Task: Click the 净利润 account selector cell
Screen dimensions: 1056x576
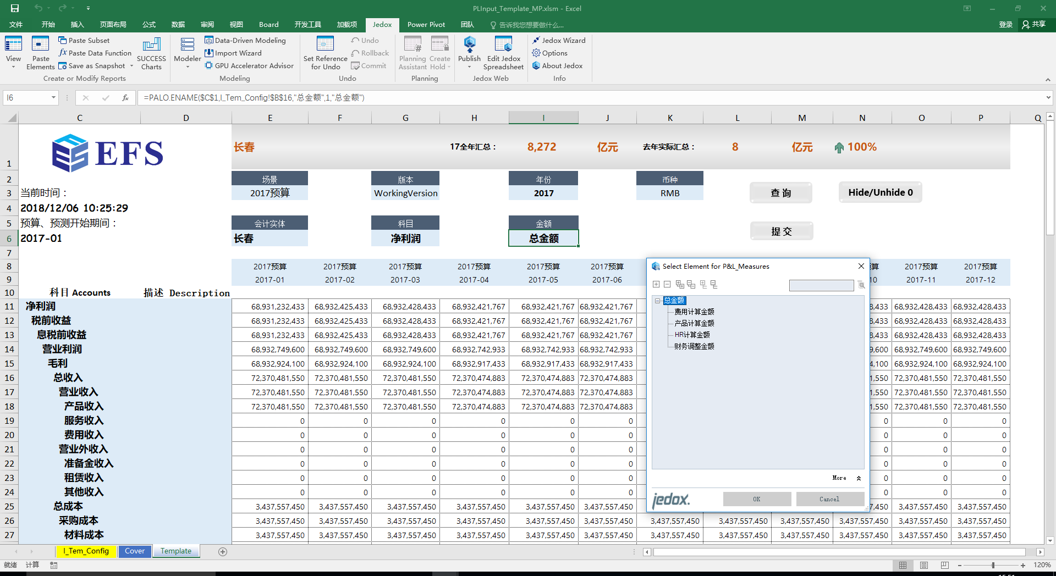Action: tap(405, 238)
